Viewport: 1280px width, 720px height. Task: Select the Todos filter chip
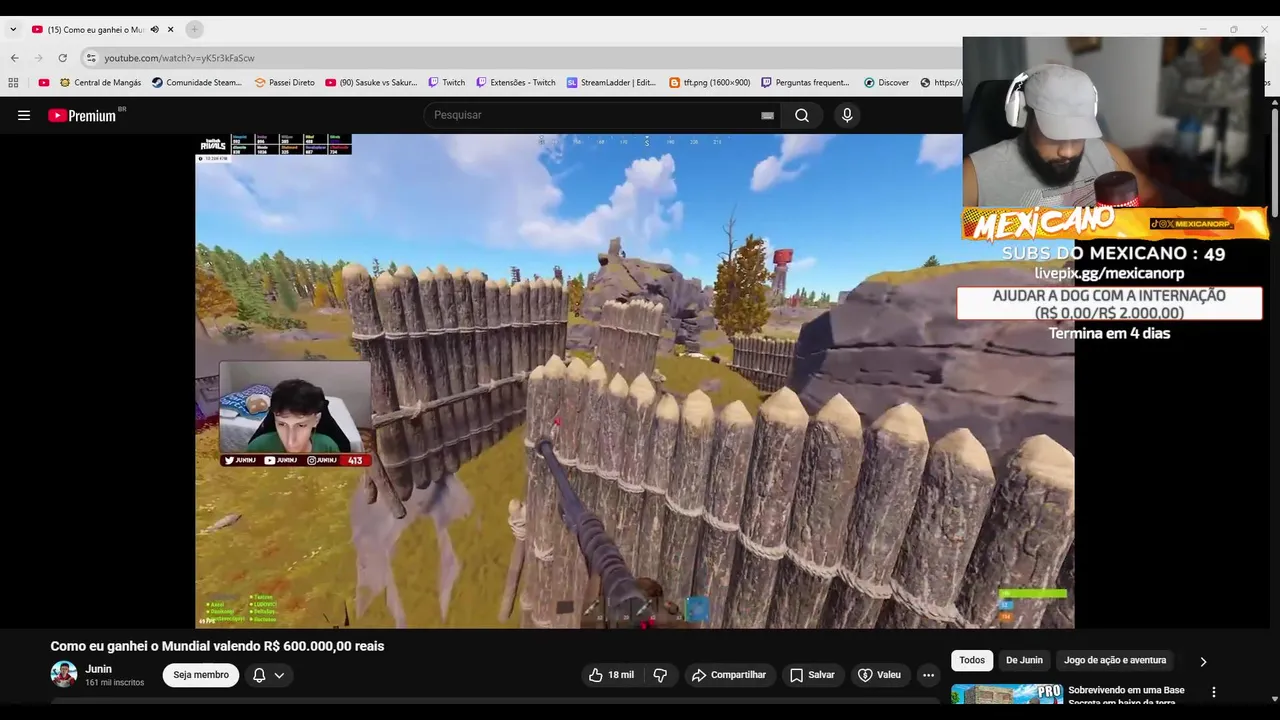972,660
